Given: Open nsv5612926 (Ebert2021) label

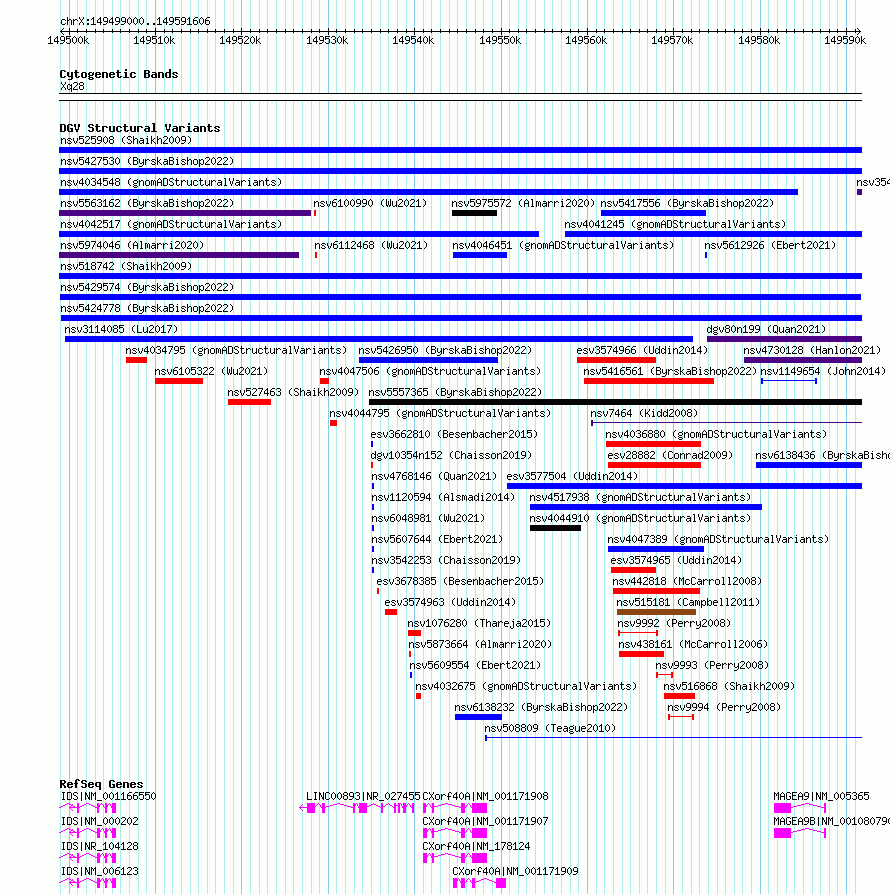Looking at the screenshot, I should pos(770,246).
